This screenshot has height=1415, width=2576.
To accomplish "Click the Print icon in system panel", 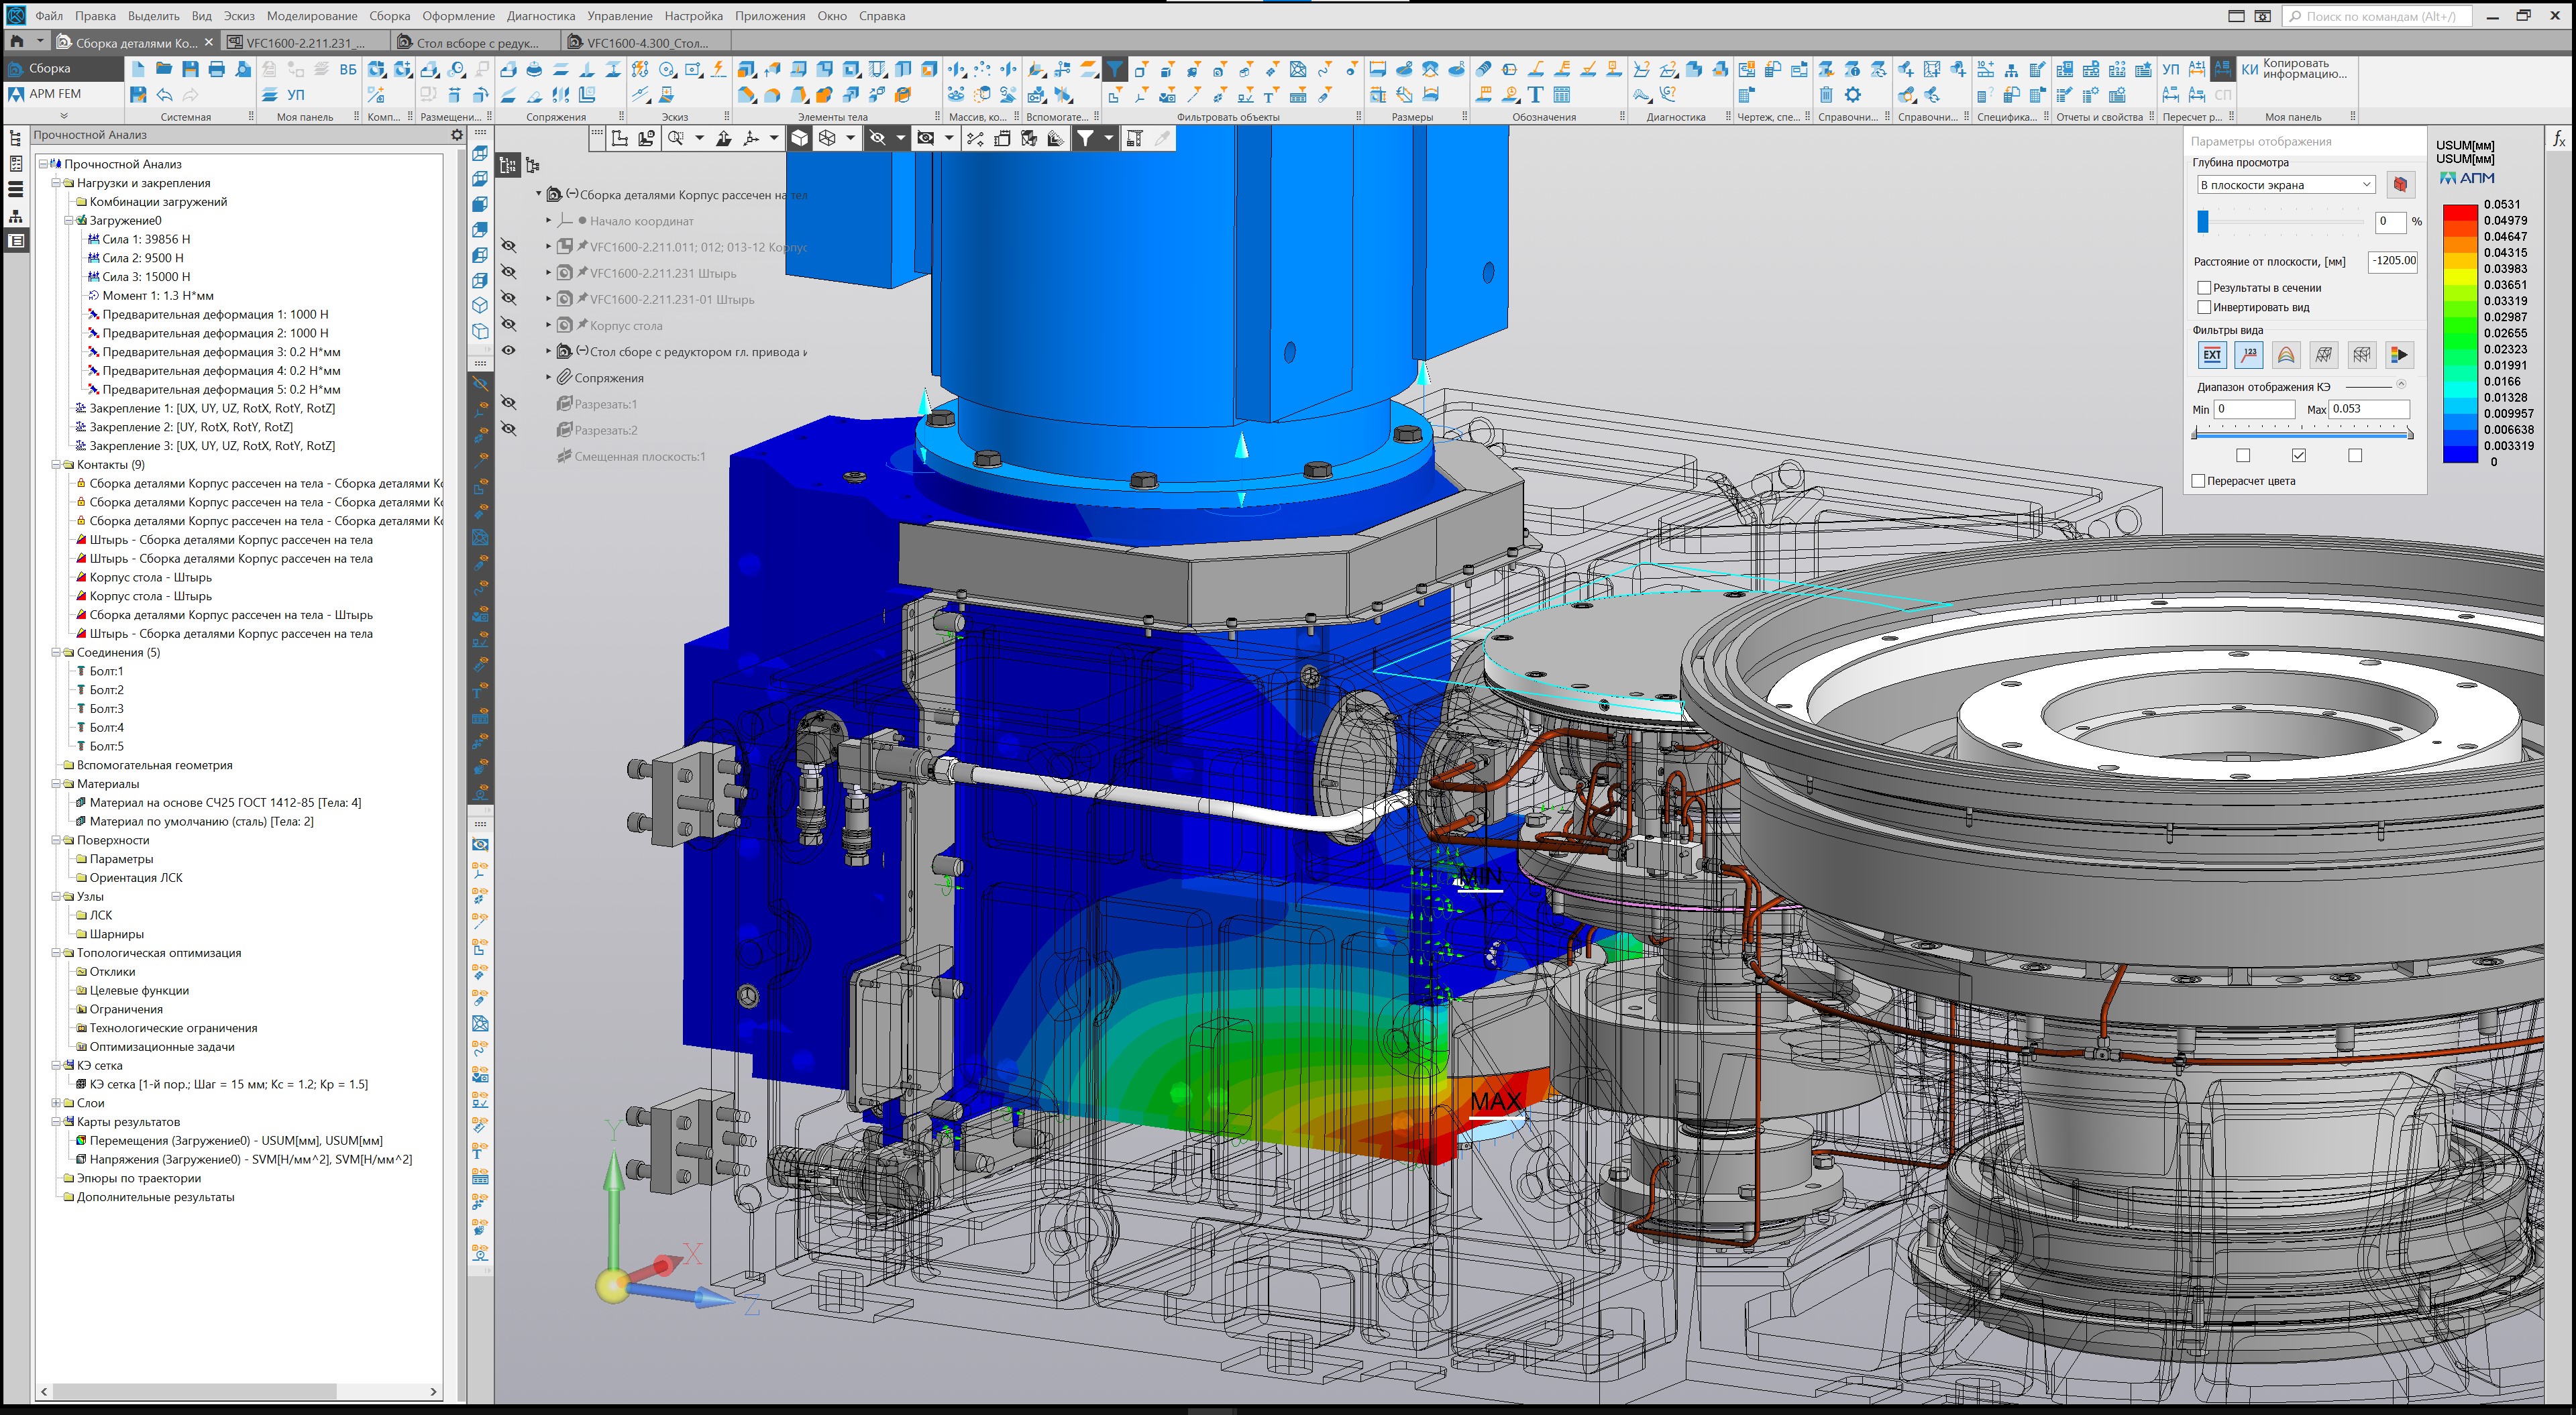I will coord(216,69).
